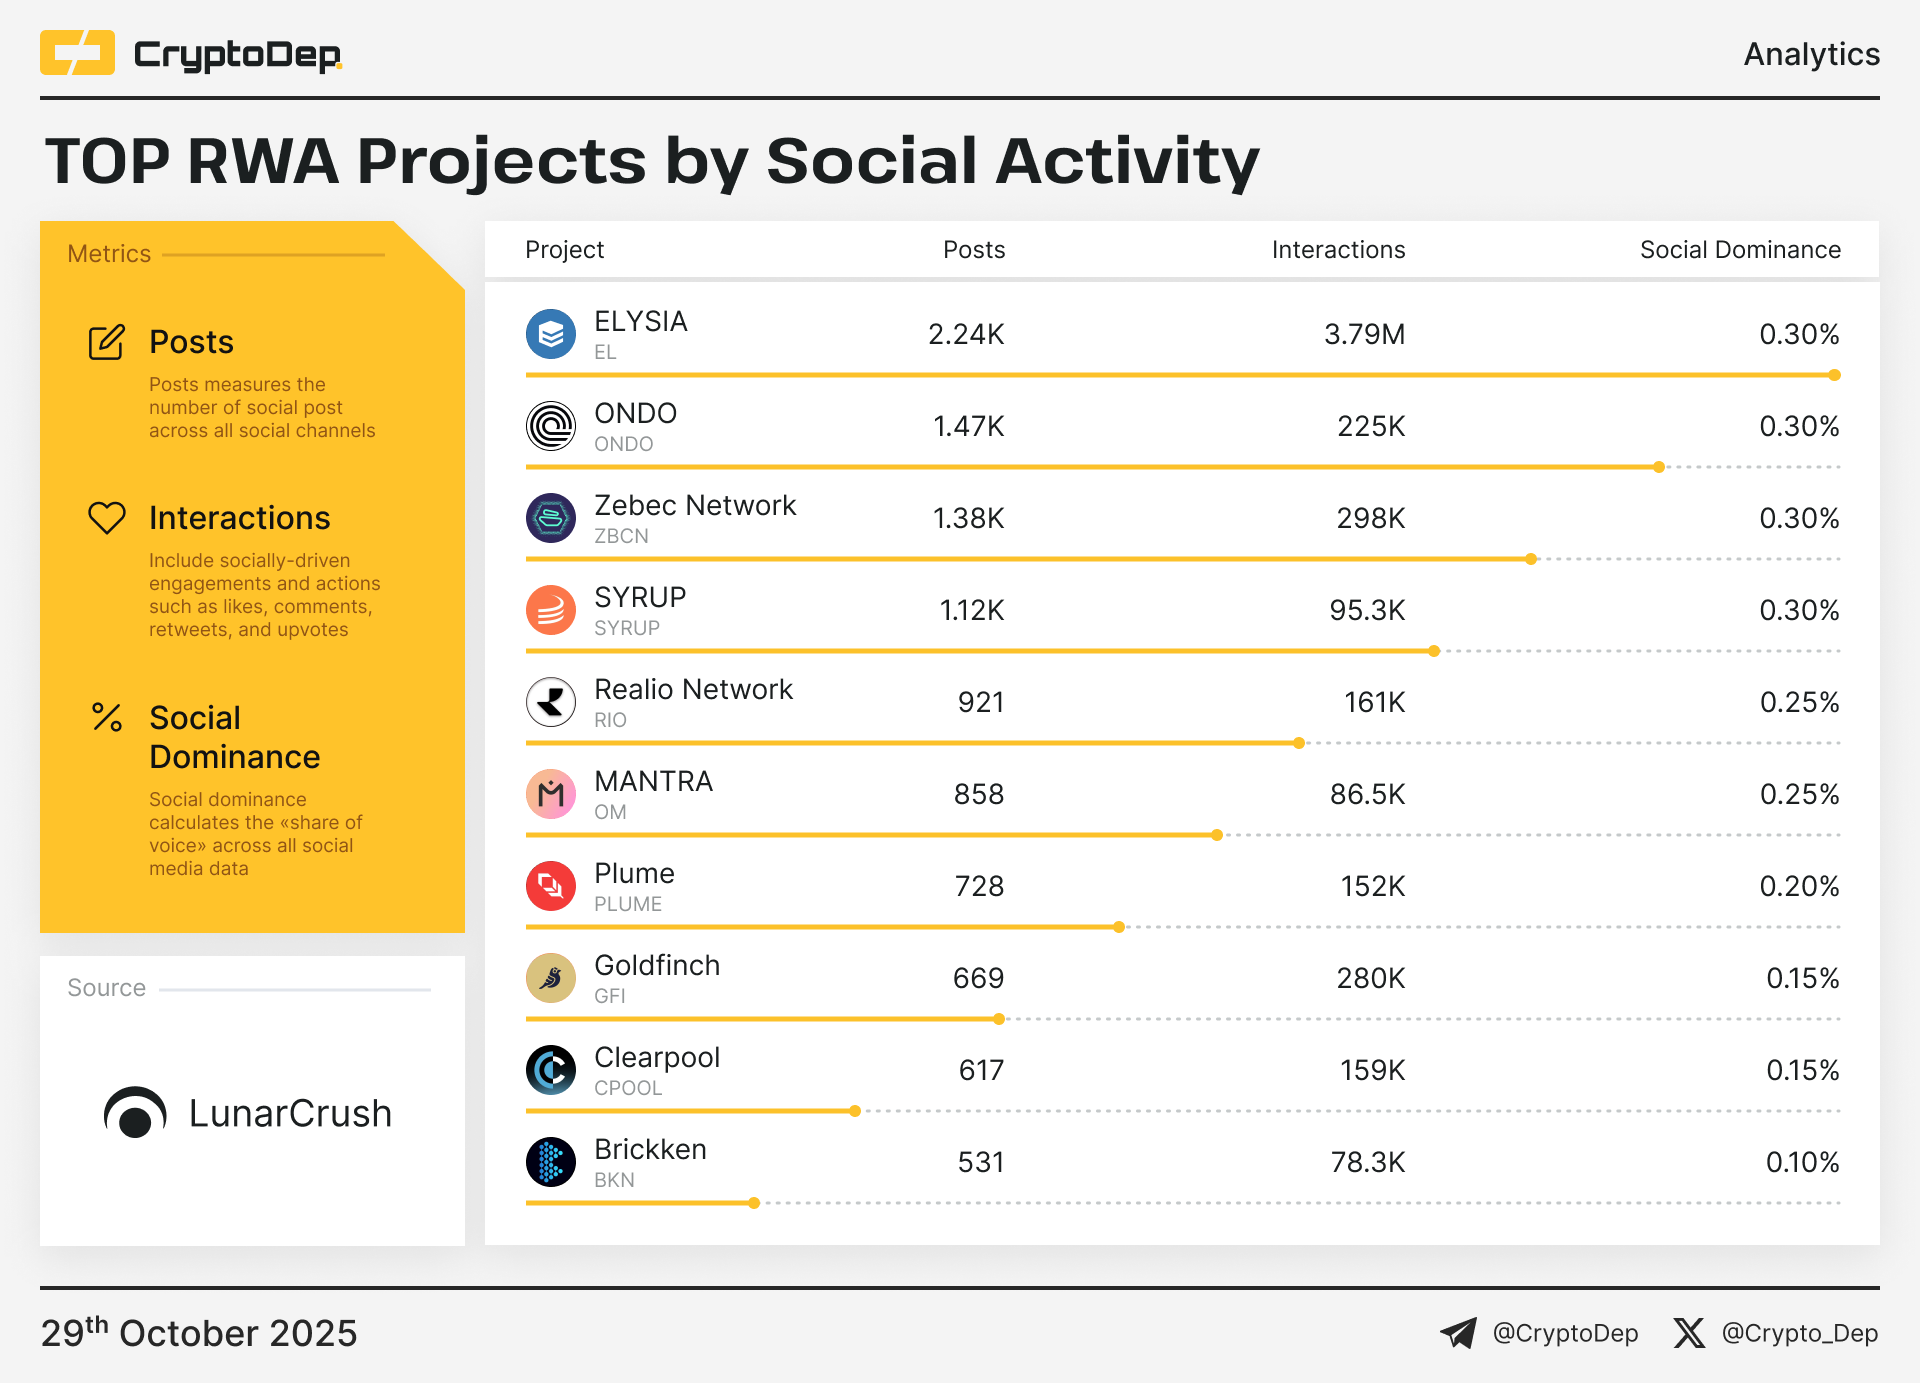Image resolution: width=1920 pixels, height=1383 pixels.
Task: Click the X social media icon
Action: pos(1689,1333)
